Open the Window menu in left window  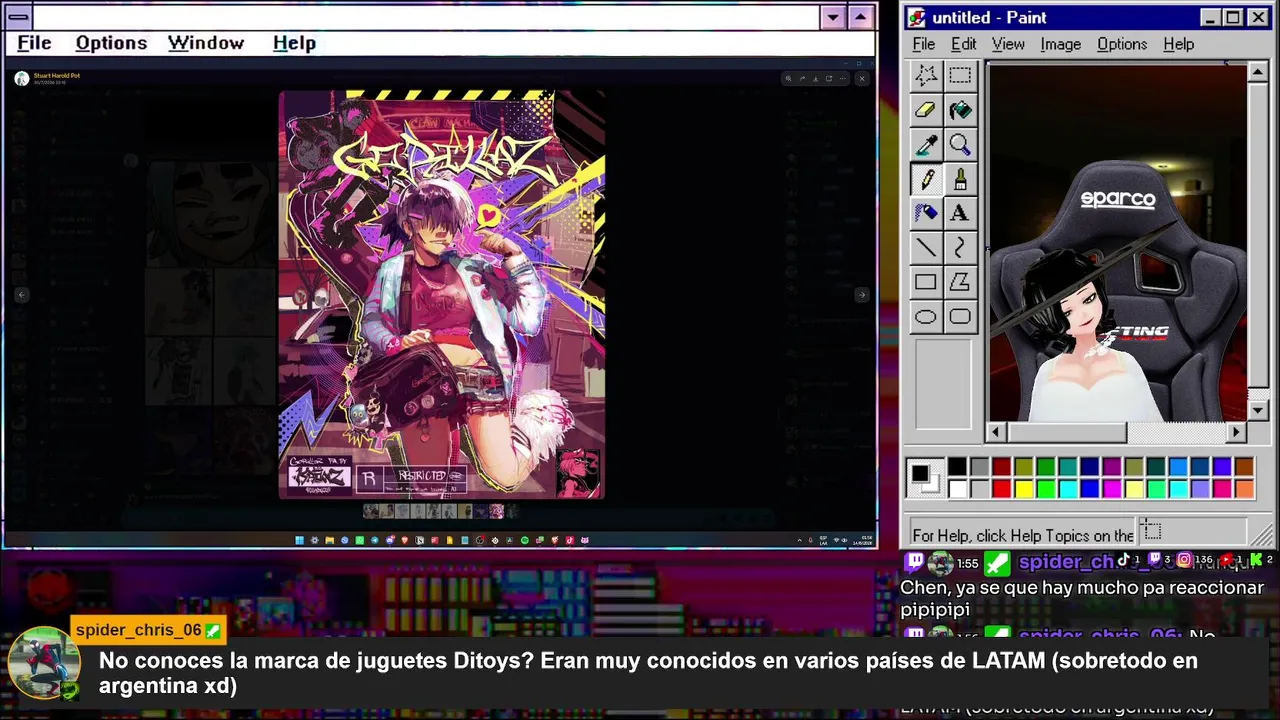206,43
